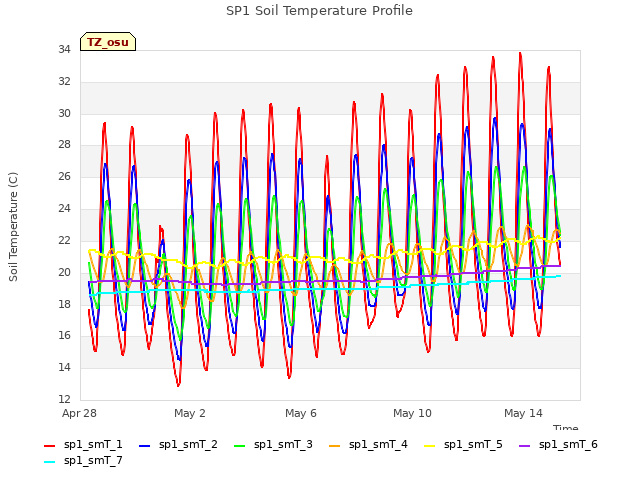Click the yellow sp1_smT_5 legend swatch

pos(429,446)
